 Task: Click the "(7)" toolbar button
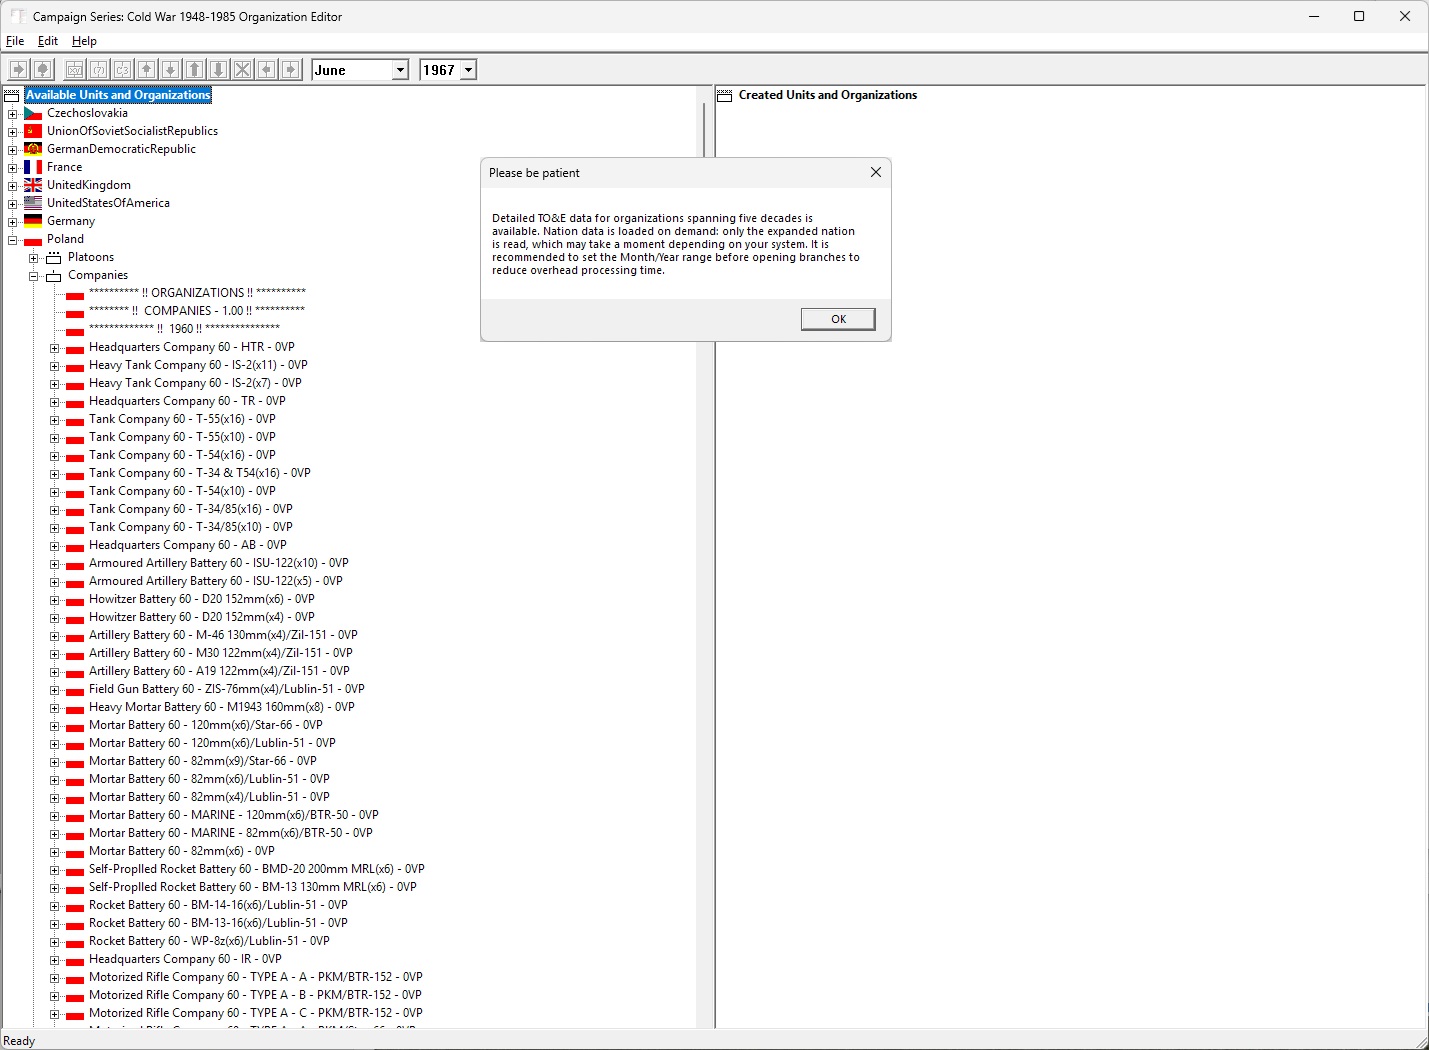coord(99,69)
